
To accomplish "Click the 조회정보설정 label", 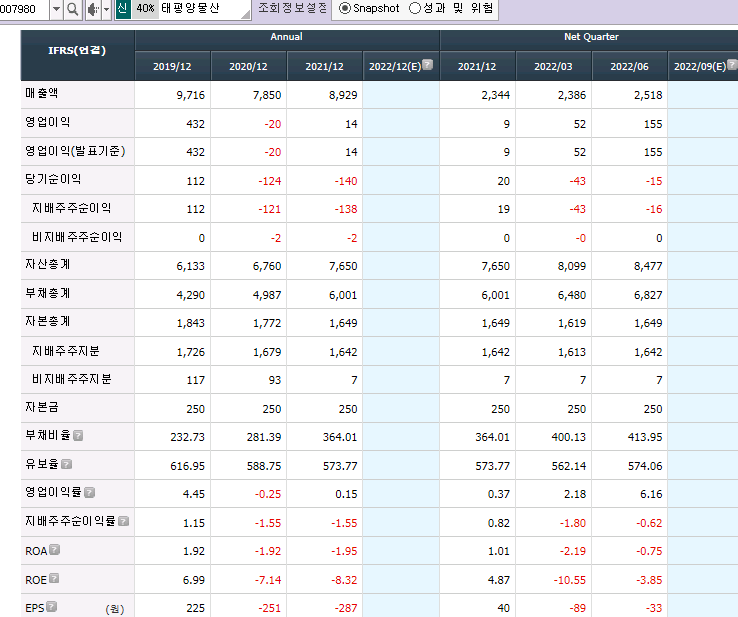I will (292, 8).
